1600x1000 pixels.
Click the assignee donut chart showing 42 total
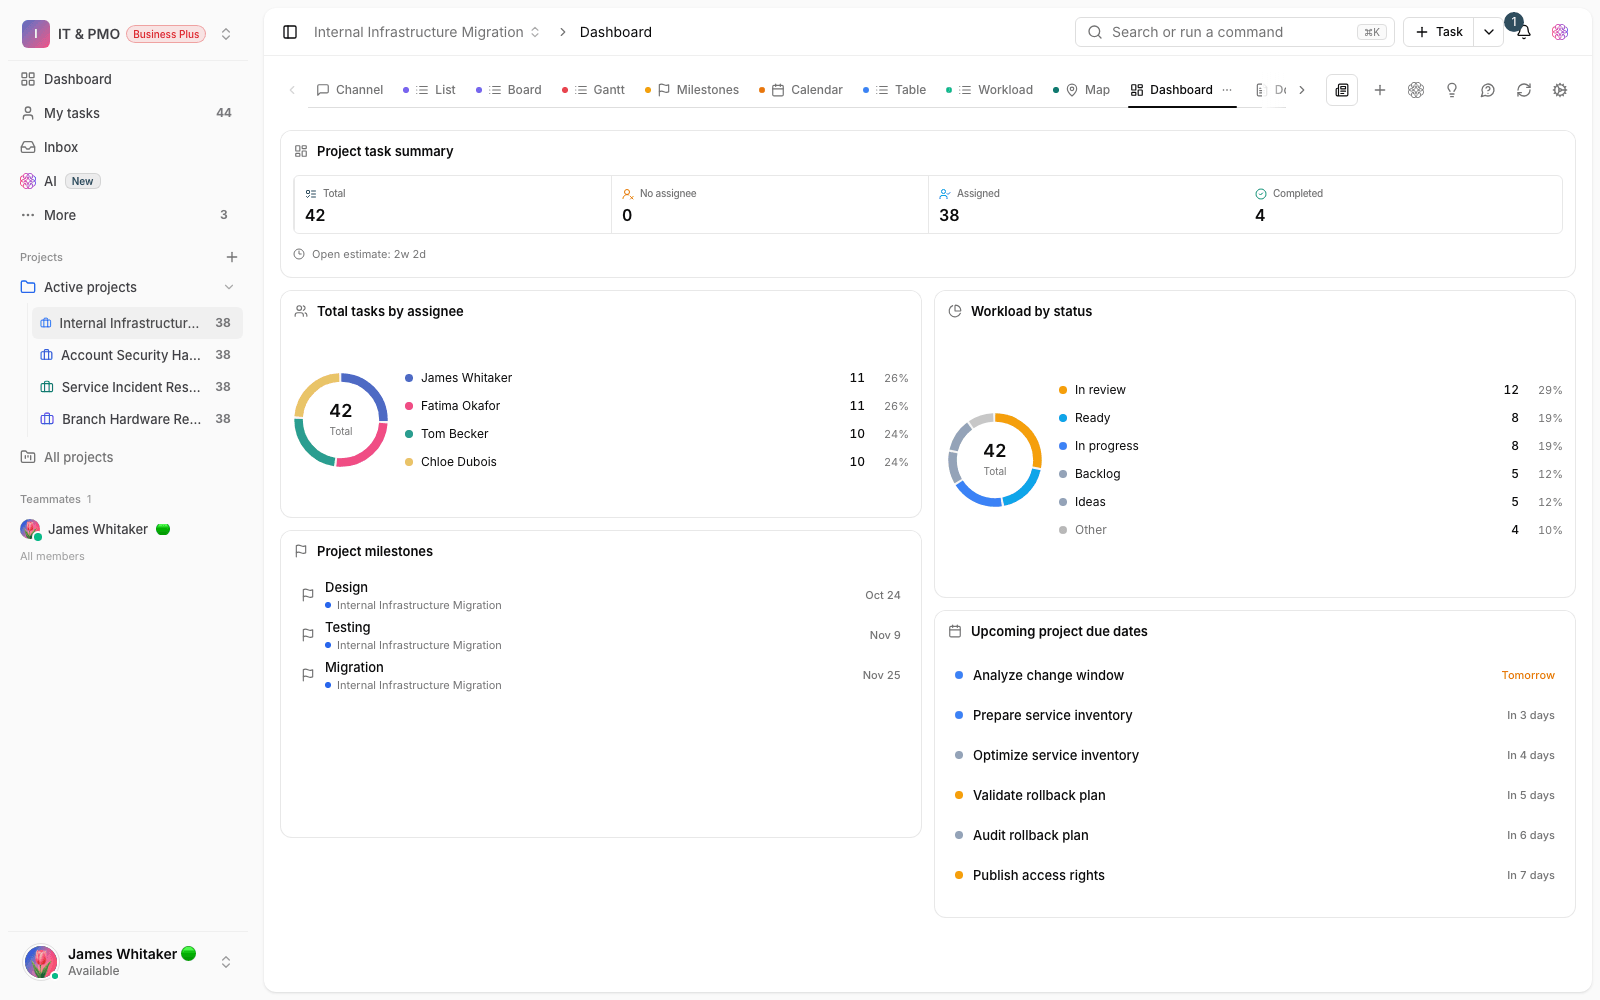click(x=341, y=420)
